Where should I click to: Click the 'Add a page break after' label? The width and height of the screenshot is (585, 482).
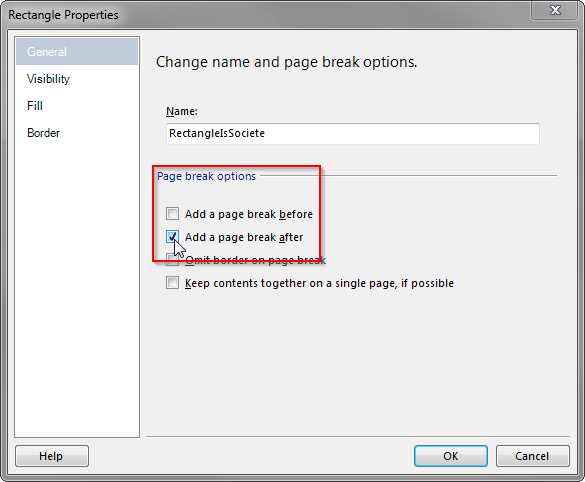coord(244,237)
